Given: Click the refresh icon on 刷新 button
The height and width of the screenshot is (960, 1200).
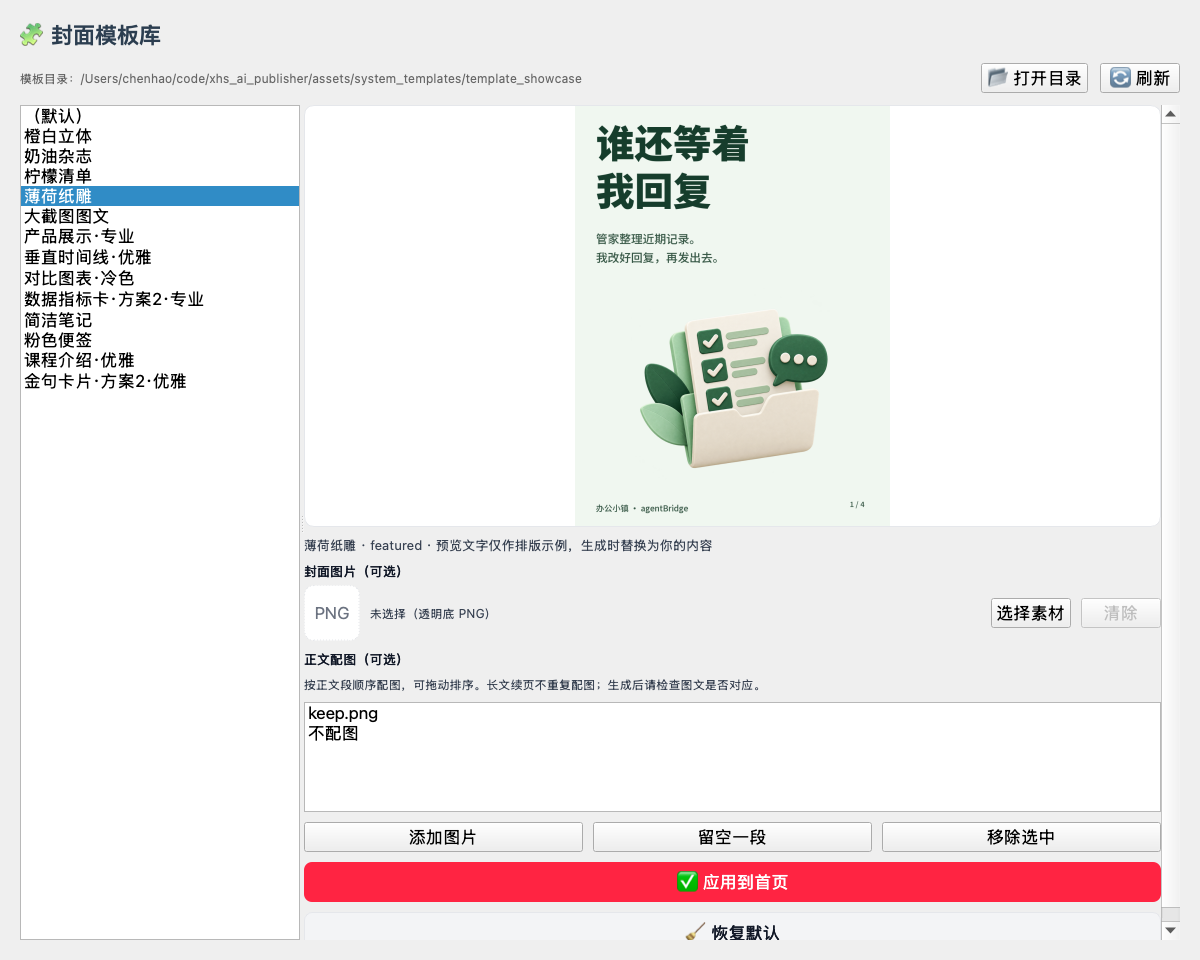Looking at the screenshot, I should click(x=1121, y=78).
